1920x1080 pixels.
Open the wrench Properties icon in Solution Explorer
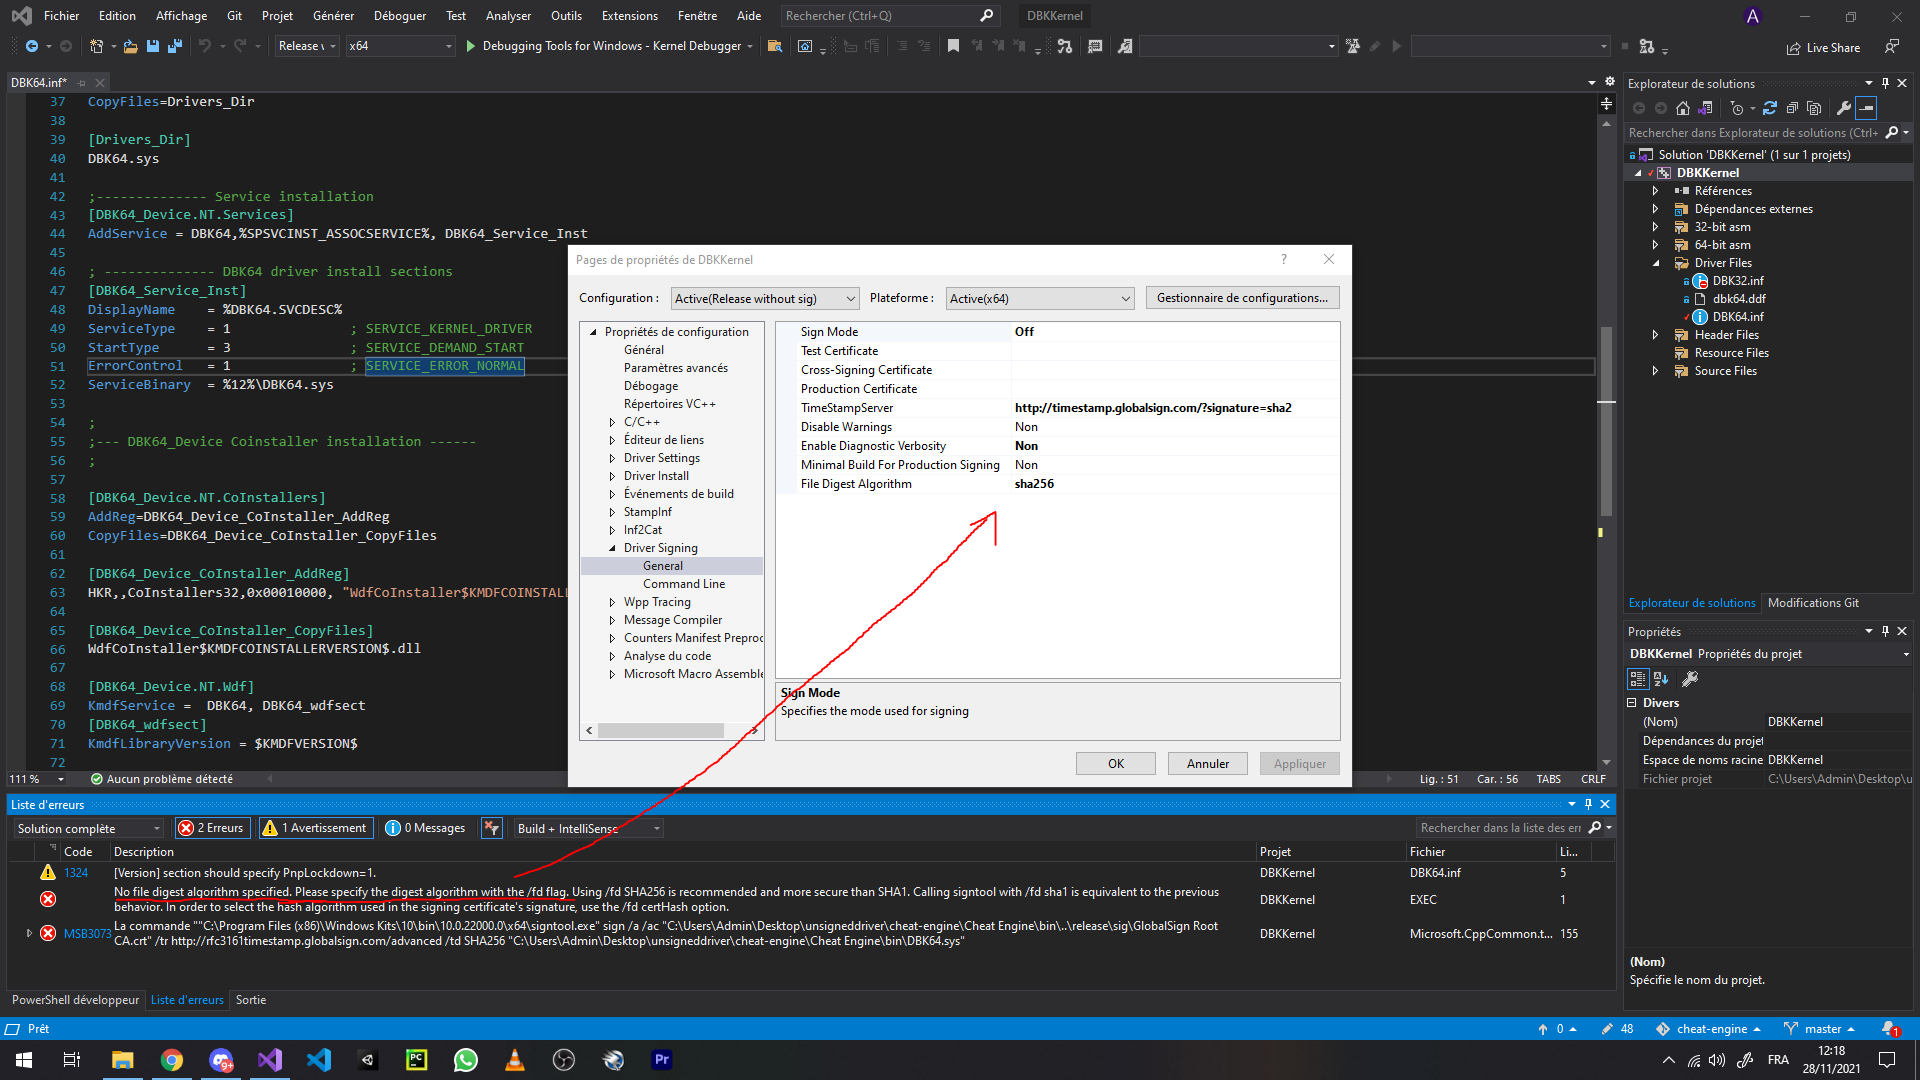point(1844,108)
